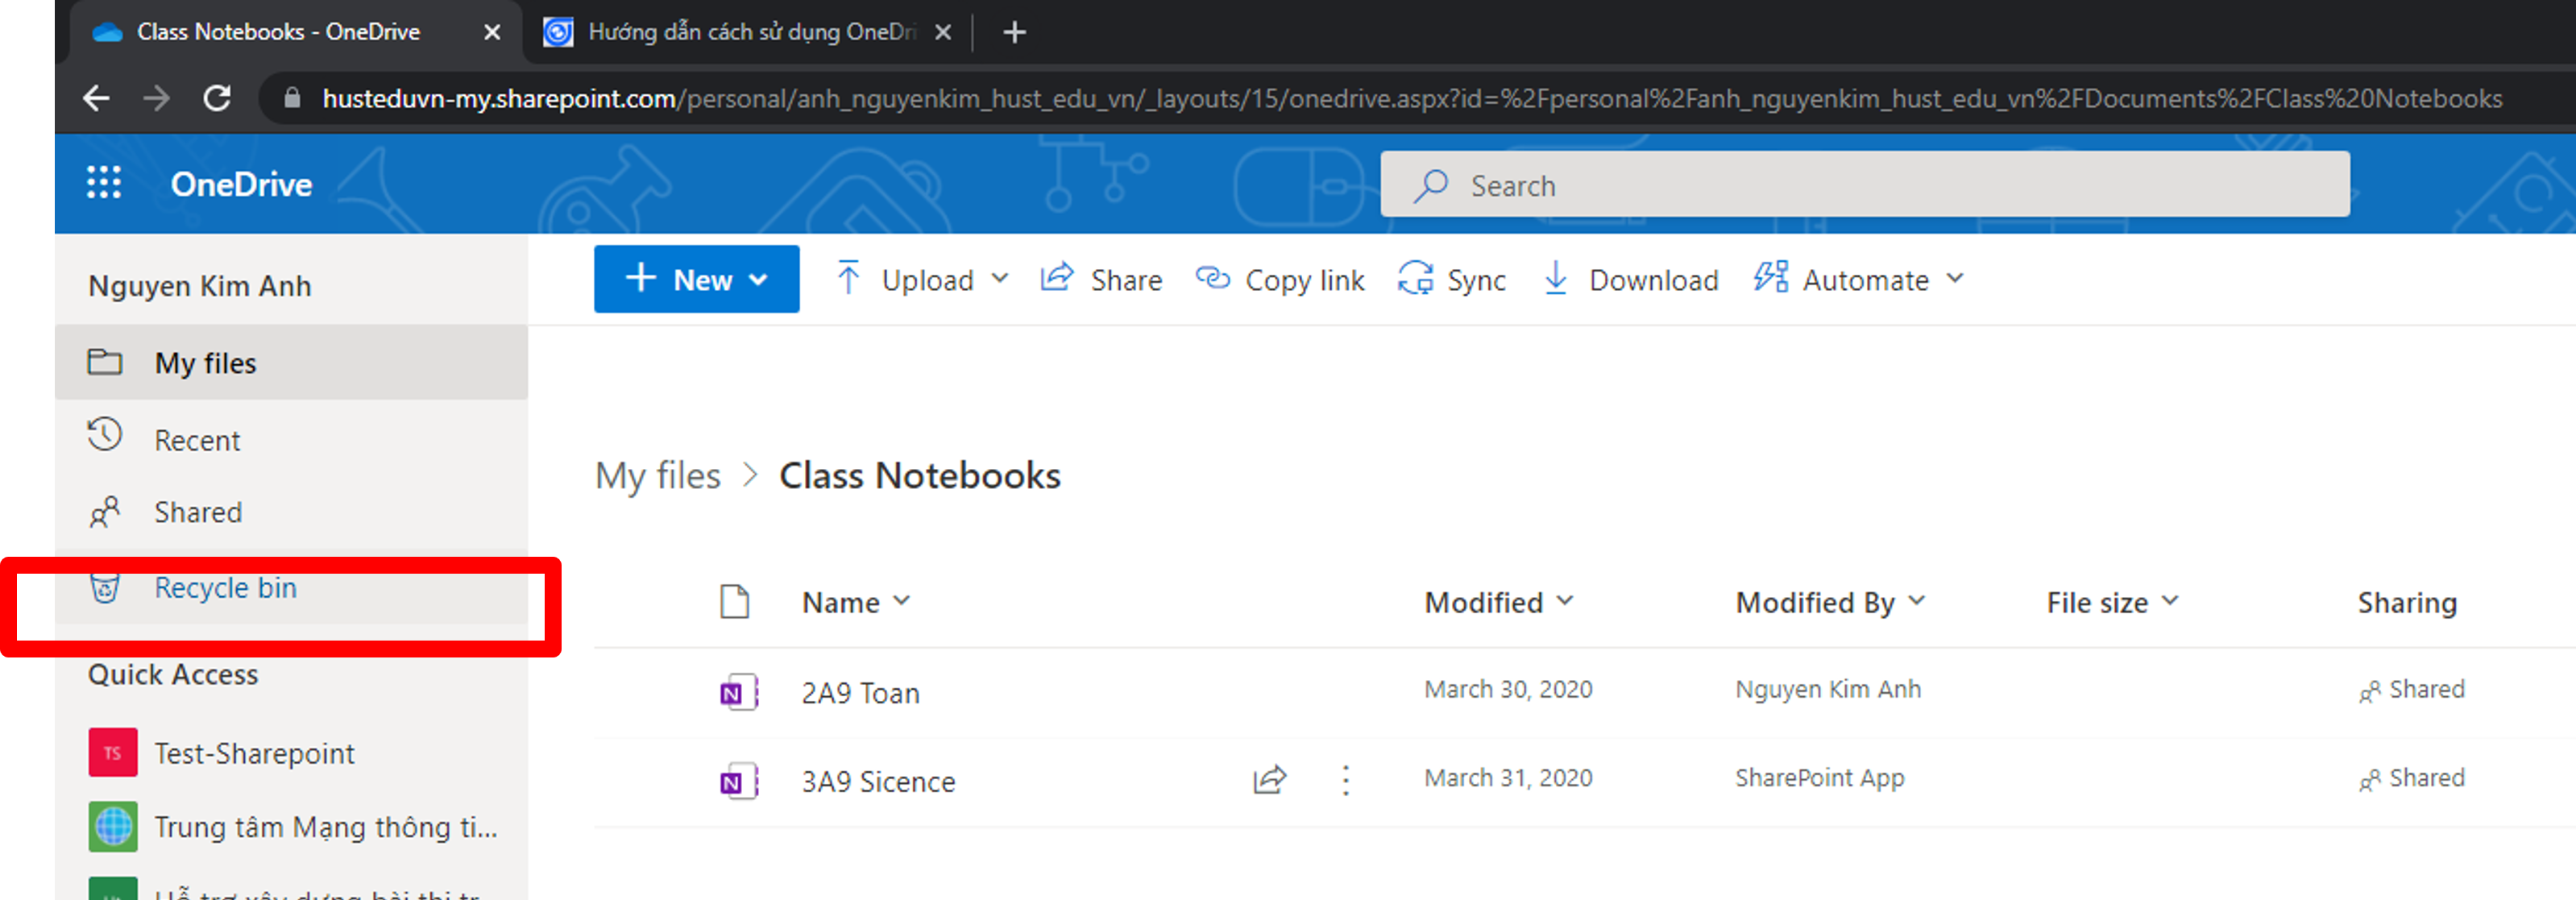Click My files breadcrumb link
Viewport: 2576px width, 900px height.
pos(657,476)
